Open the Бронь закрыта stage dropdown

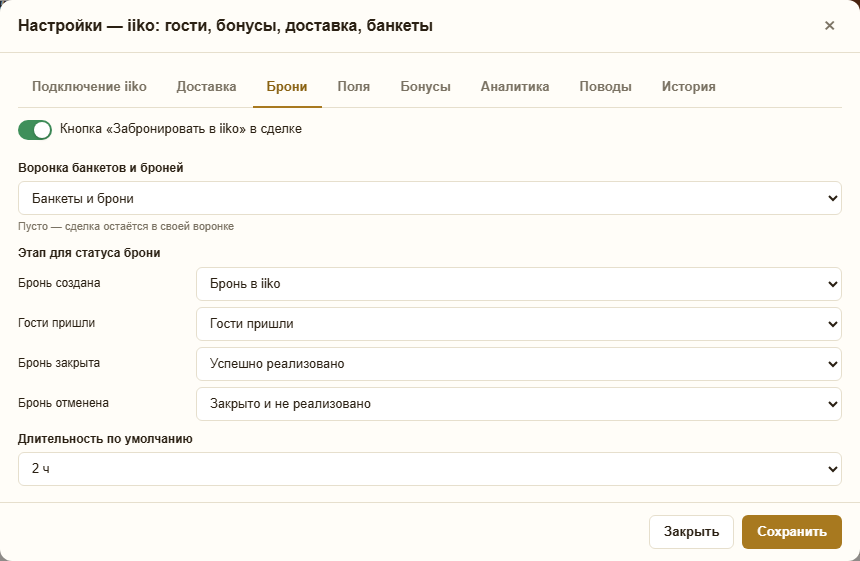[519, 364]
